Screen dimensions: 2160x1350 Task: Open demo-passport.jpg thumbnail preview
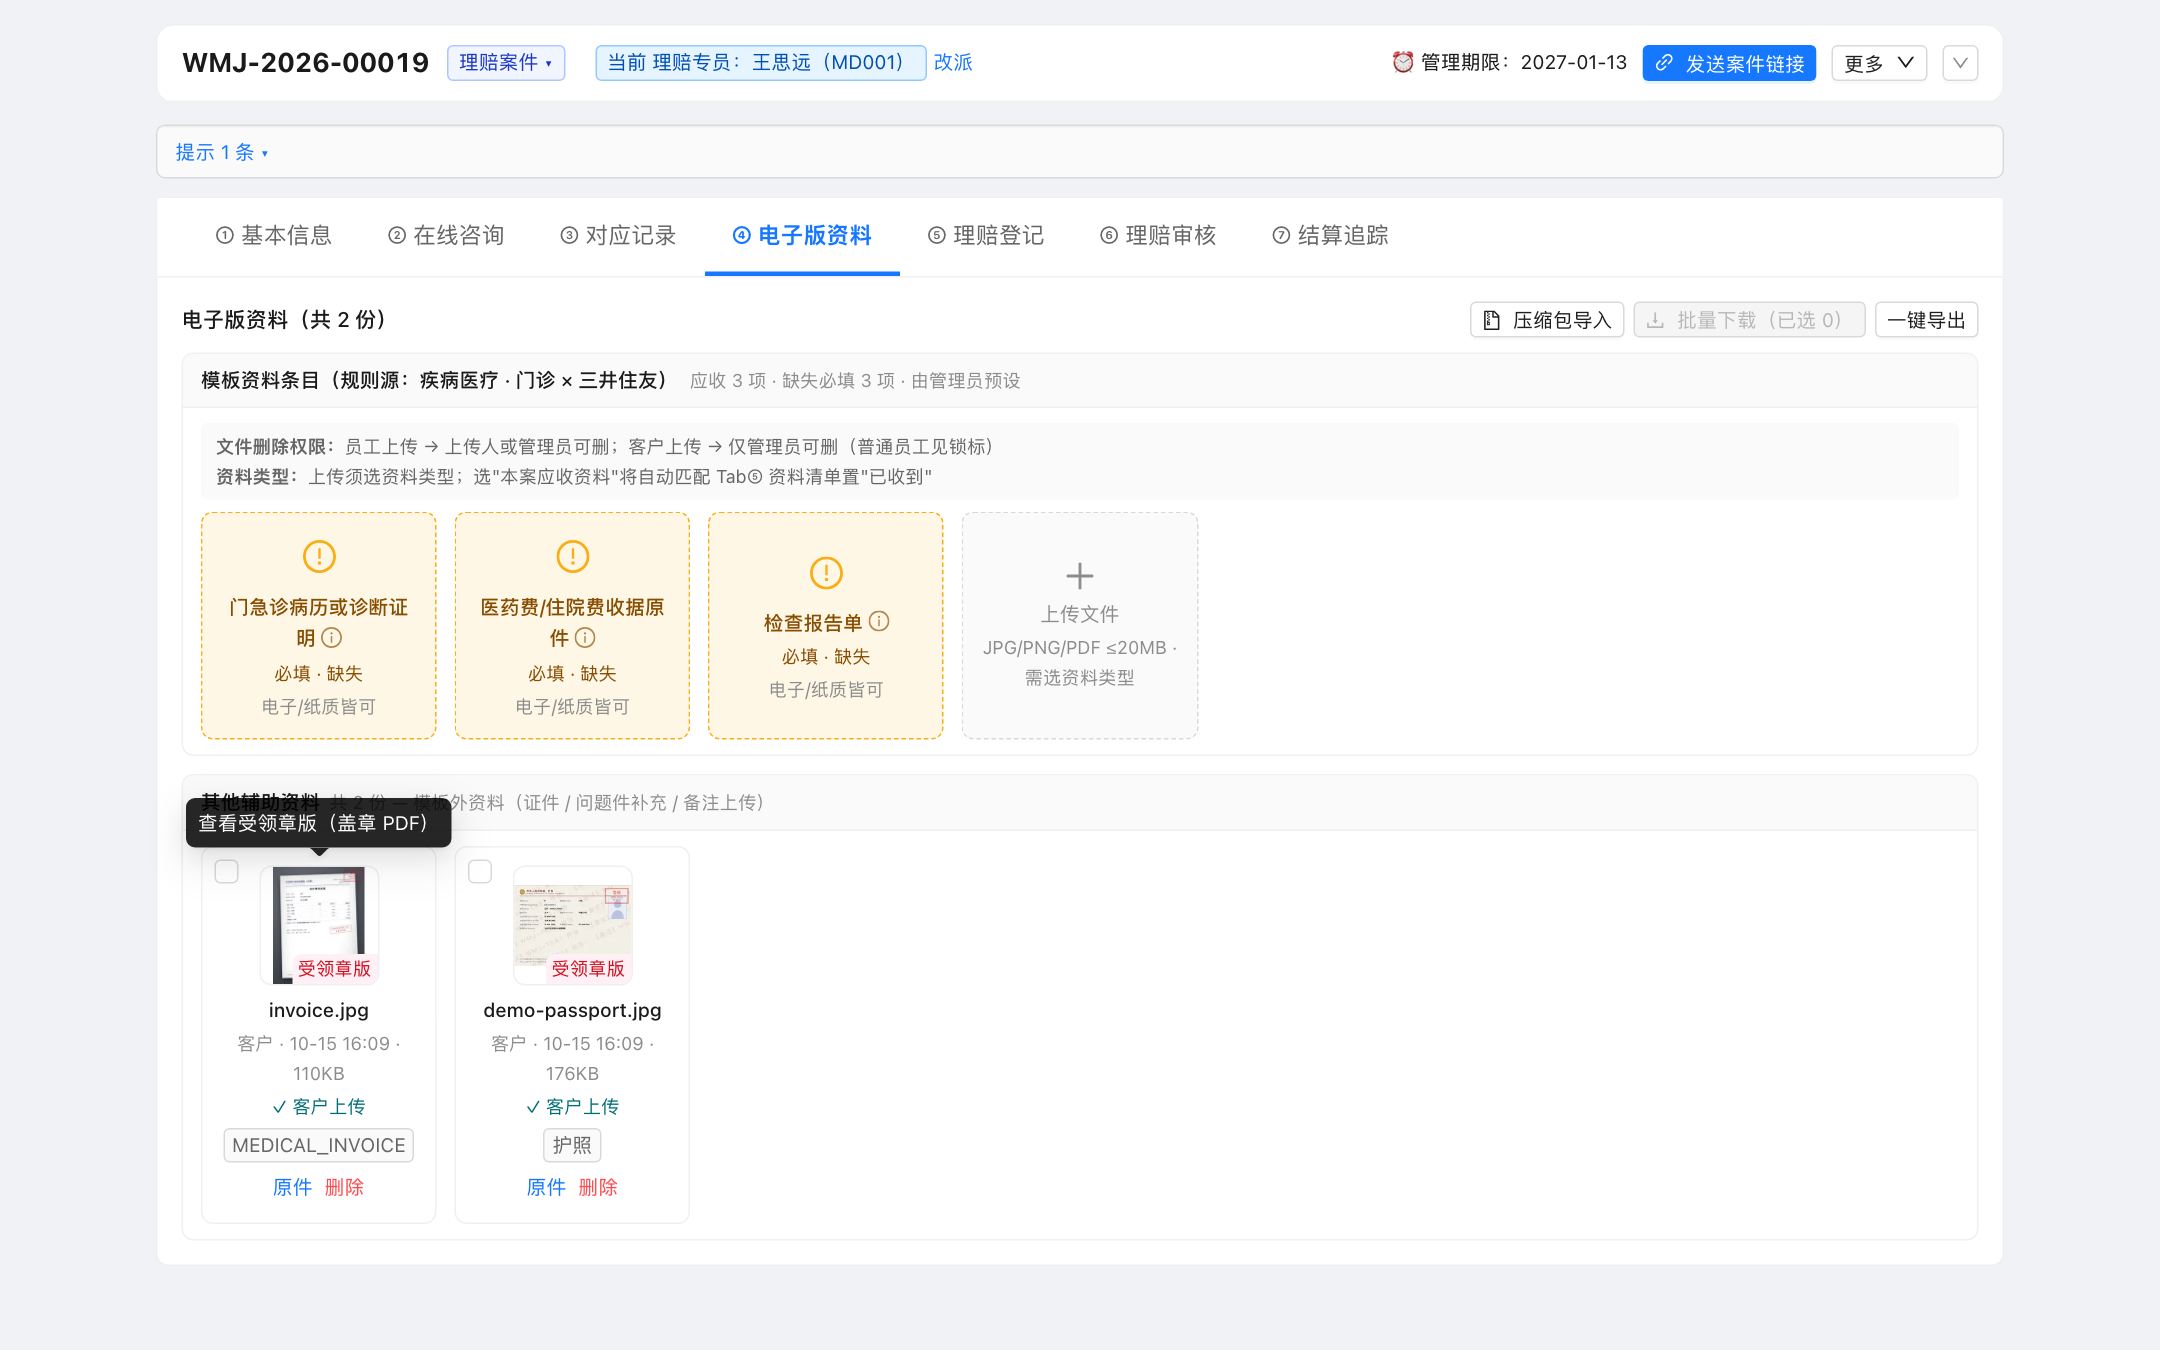pyautogui.click(x=573, y=925)
